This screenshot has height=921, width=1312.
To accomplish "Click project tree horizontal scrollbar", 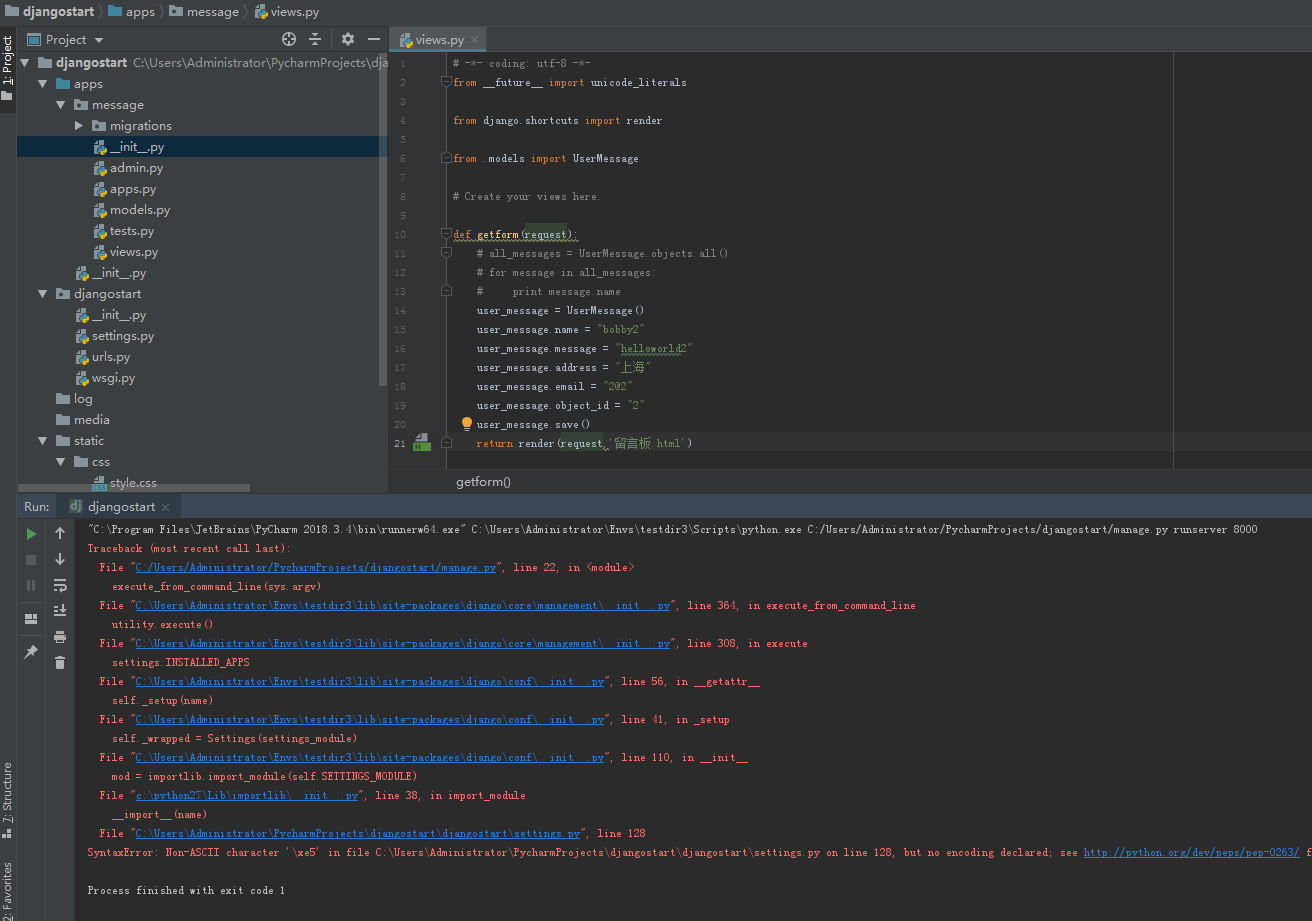I will point(133,489).
